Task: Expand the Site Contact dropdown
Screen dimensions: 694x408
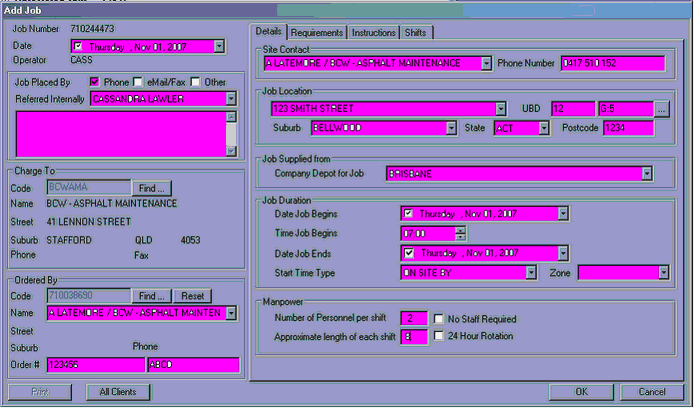Action: click(x=486, y=63)
